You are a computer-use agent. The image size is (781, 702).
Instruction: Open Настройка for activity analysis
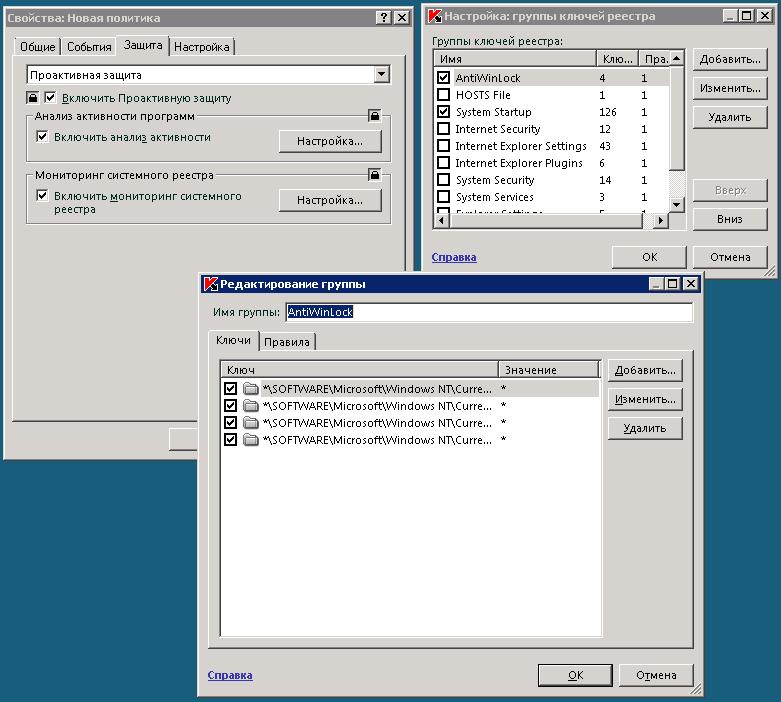[330, 141]
